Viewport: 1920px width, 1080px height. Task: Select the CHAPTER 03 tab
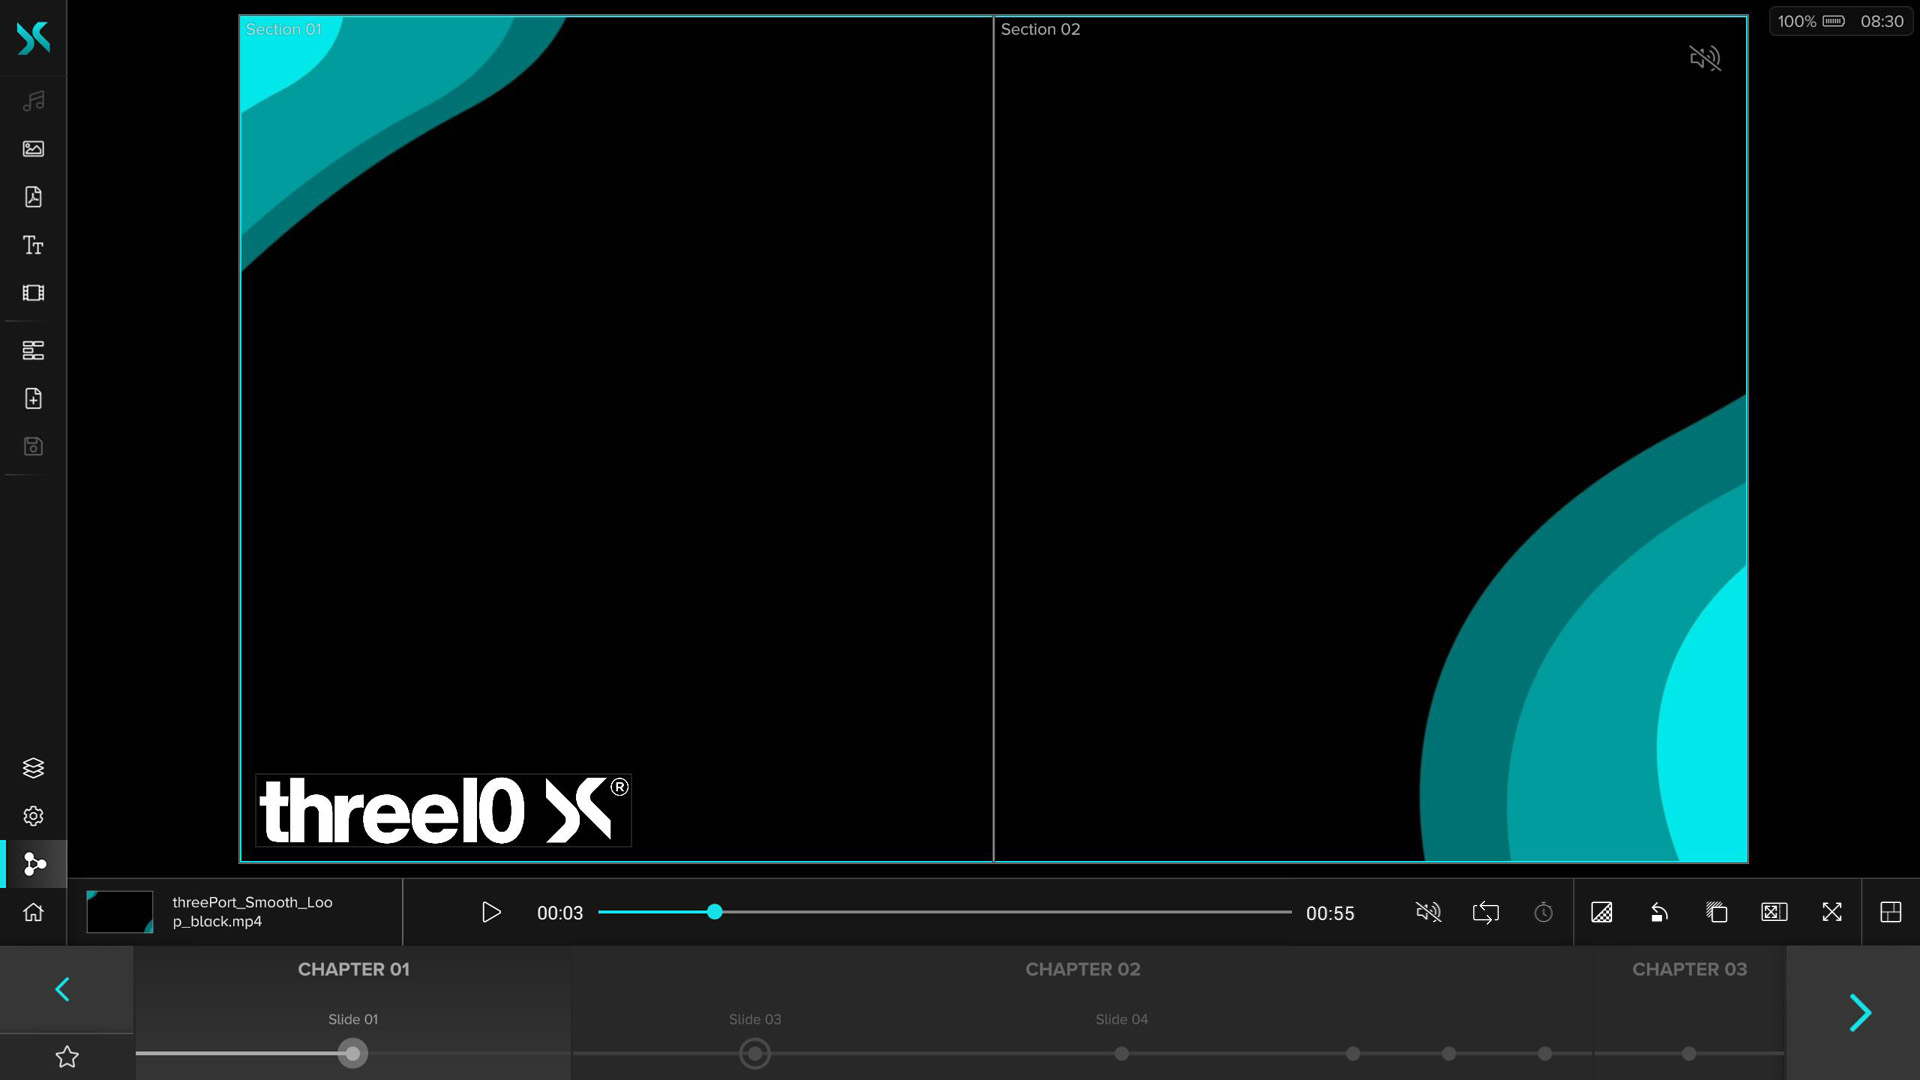pyautogui.click(x=1689, y=969)
